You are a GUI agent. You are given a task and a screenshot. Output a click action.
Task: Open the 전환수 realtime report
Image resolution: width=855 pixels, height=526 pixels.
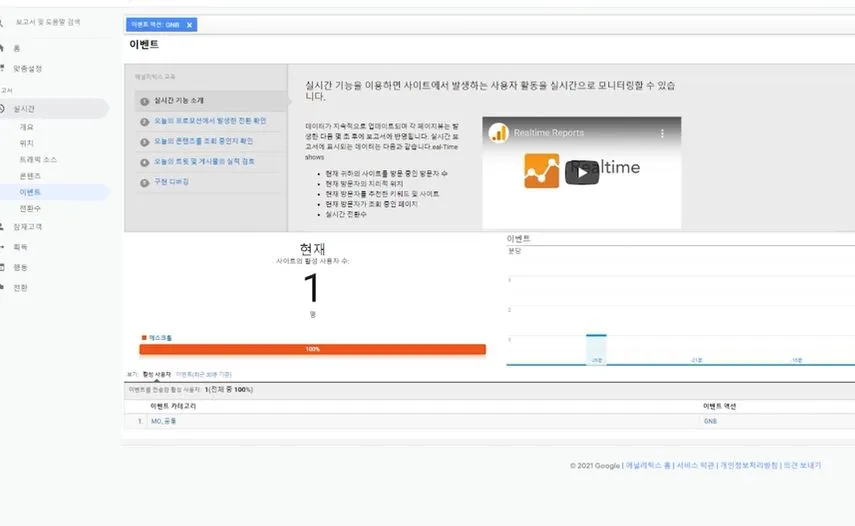30,209
